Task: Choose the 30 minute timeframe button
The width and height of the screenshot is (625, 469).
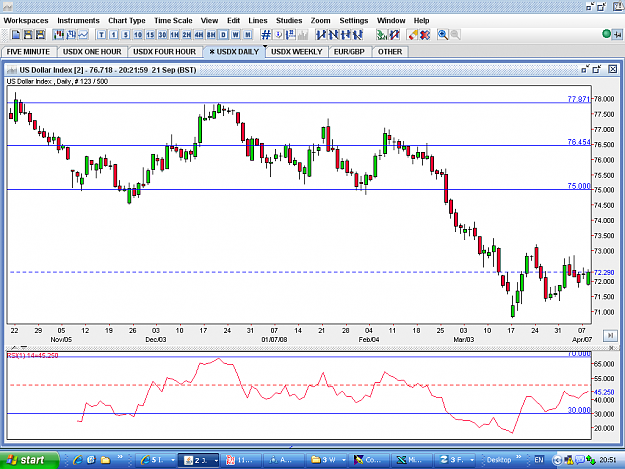Action: (162, 35)
